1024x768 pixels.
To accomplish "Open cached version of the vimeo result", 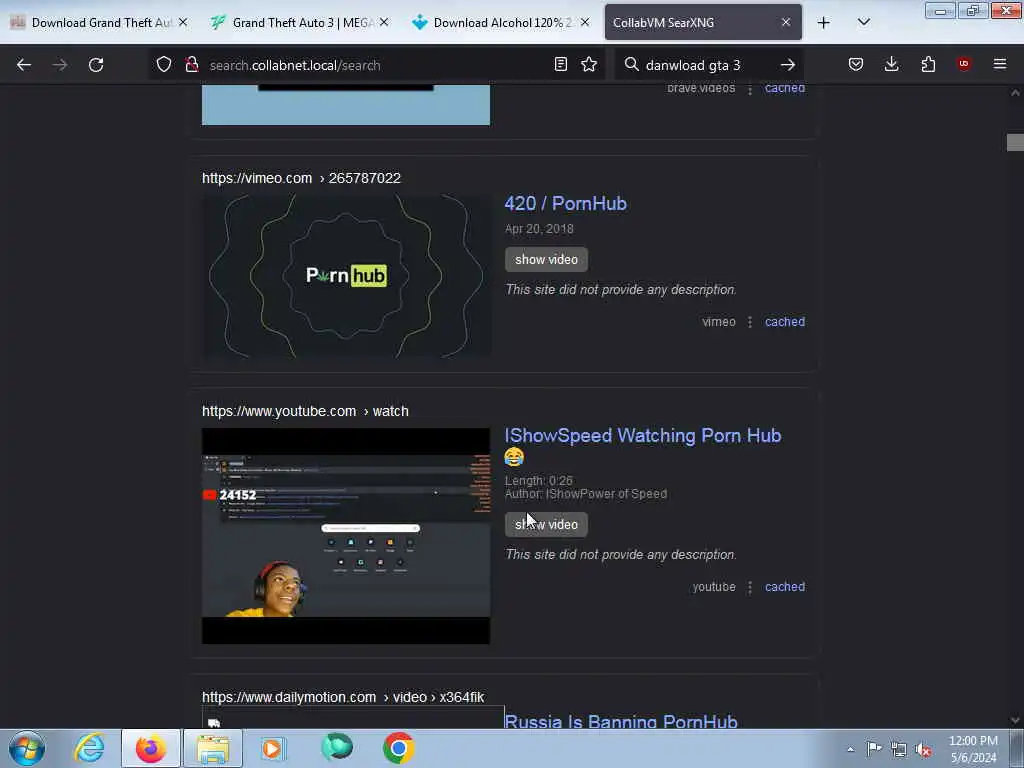I will (784, 321).
